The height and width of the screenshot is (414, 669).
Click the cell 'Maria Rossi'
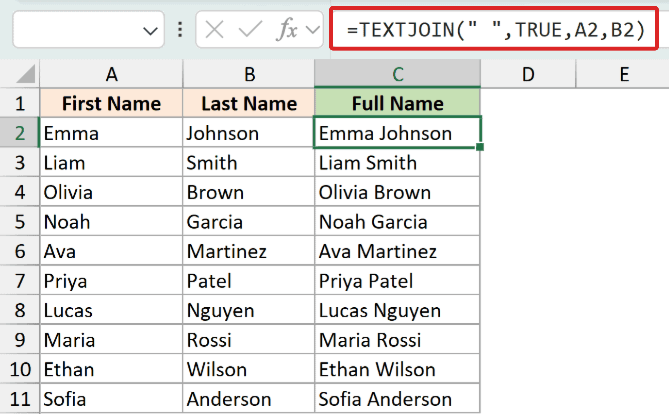click(x=398, y=339)
